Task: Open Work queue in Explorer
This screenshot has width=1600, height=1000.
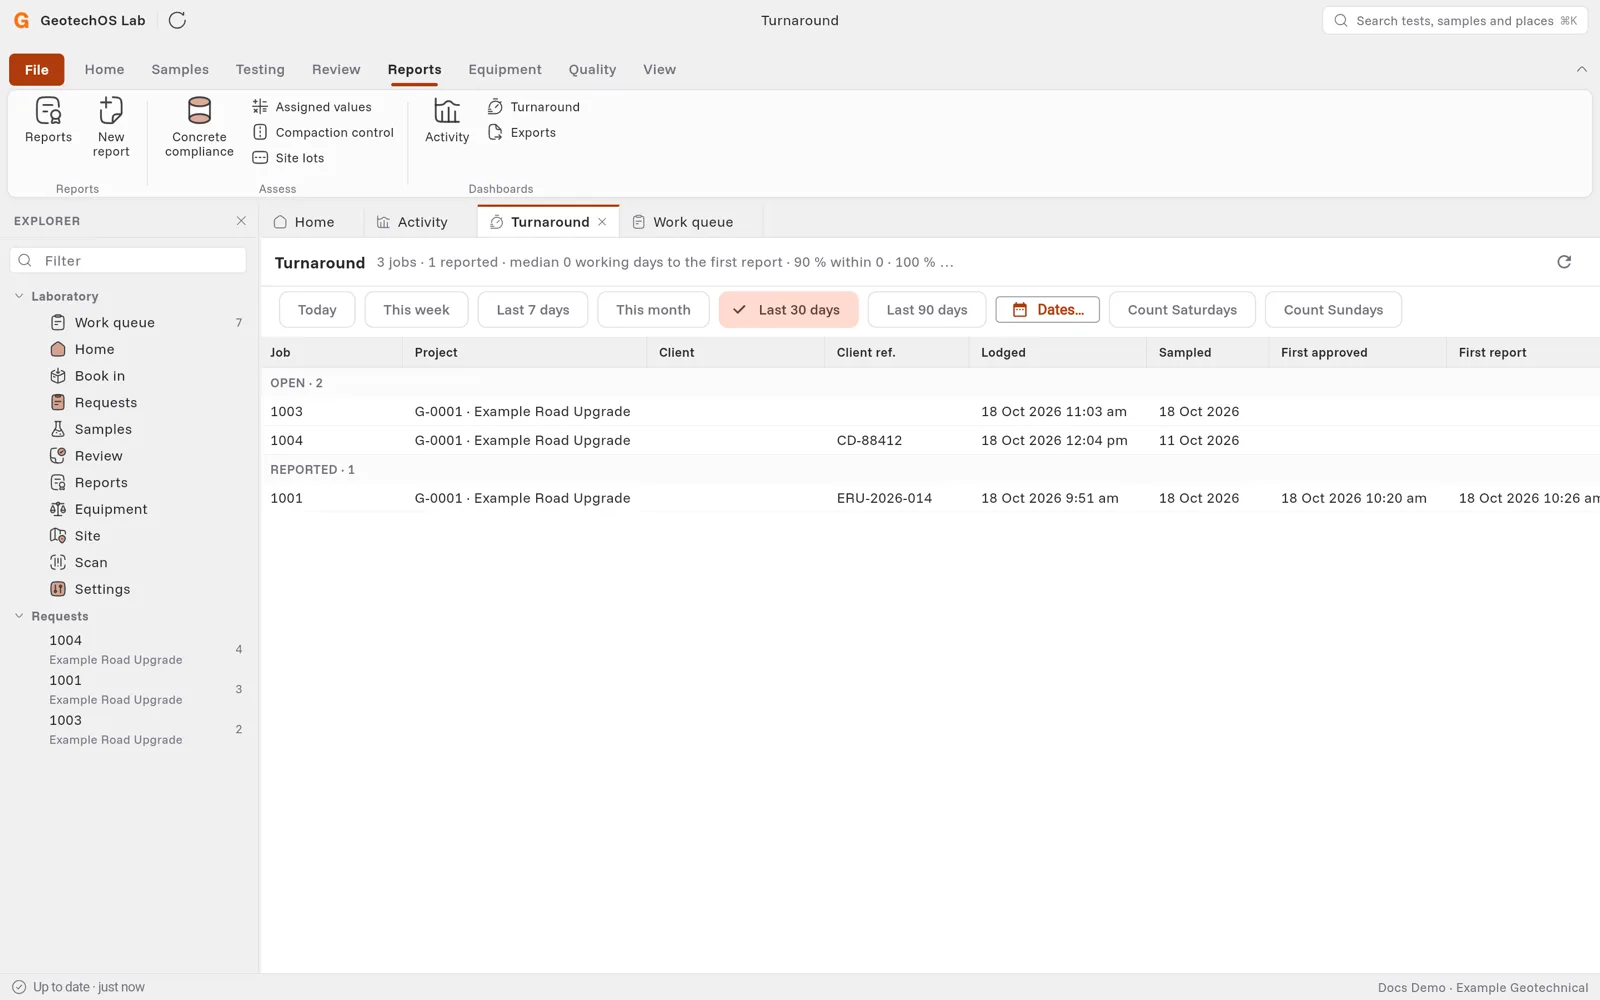Action: click(129, 323)
